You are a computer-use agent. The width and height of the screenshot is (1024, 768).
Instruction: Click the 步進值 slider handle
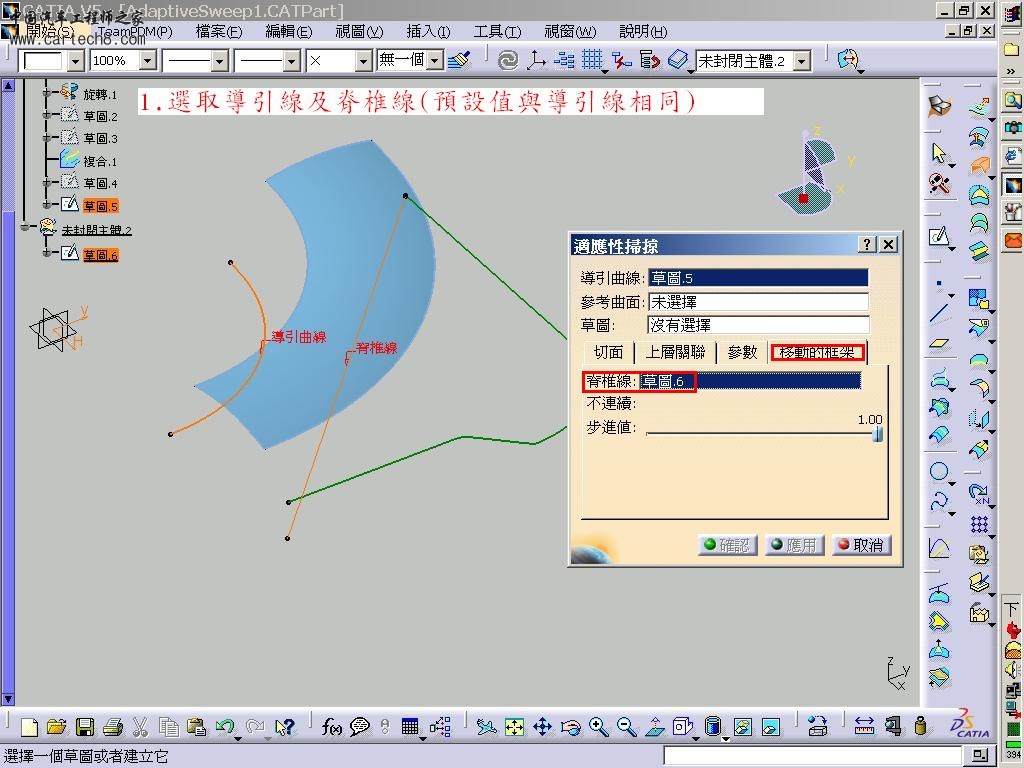point(877,433)
